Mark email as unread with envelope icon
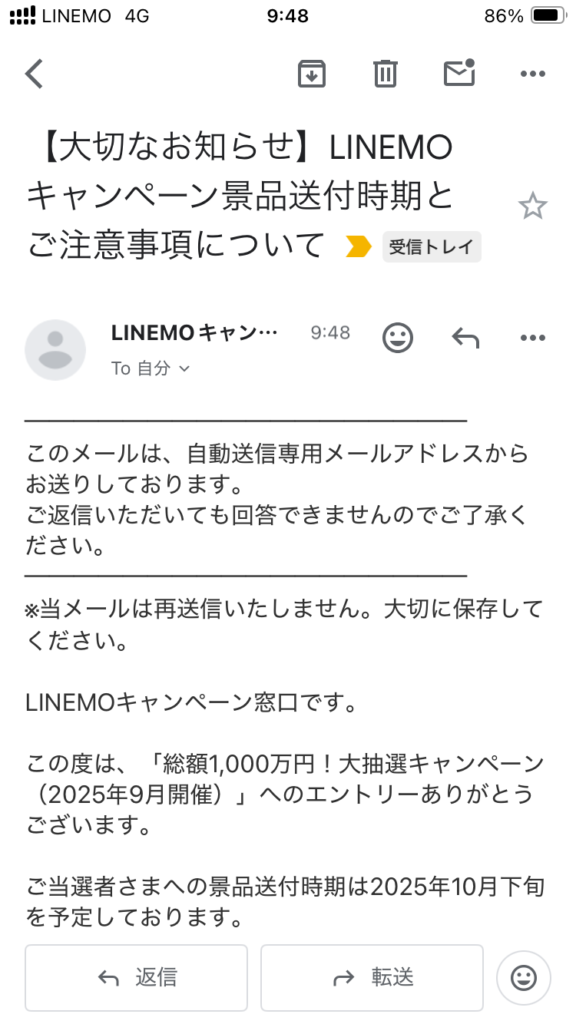 (460, 72)
